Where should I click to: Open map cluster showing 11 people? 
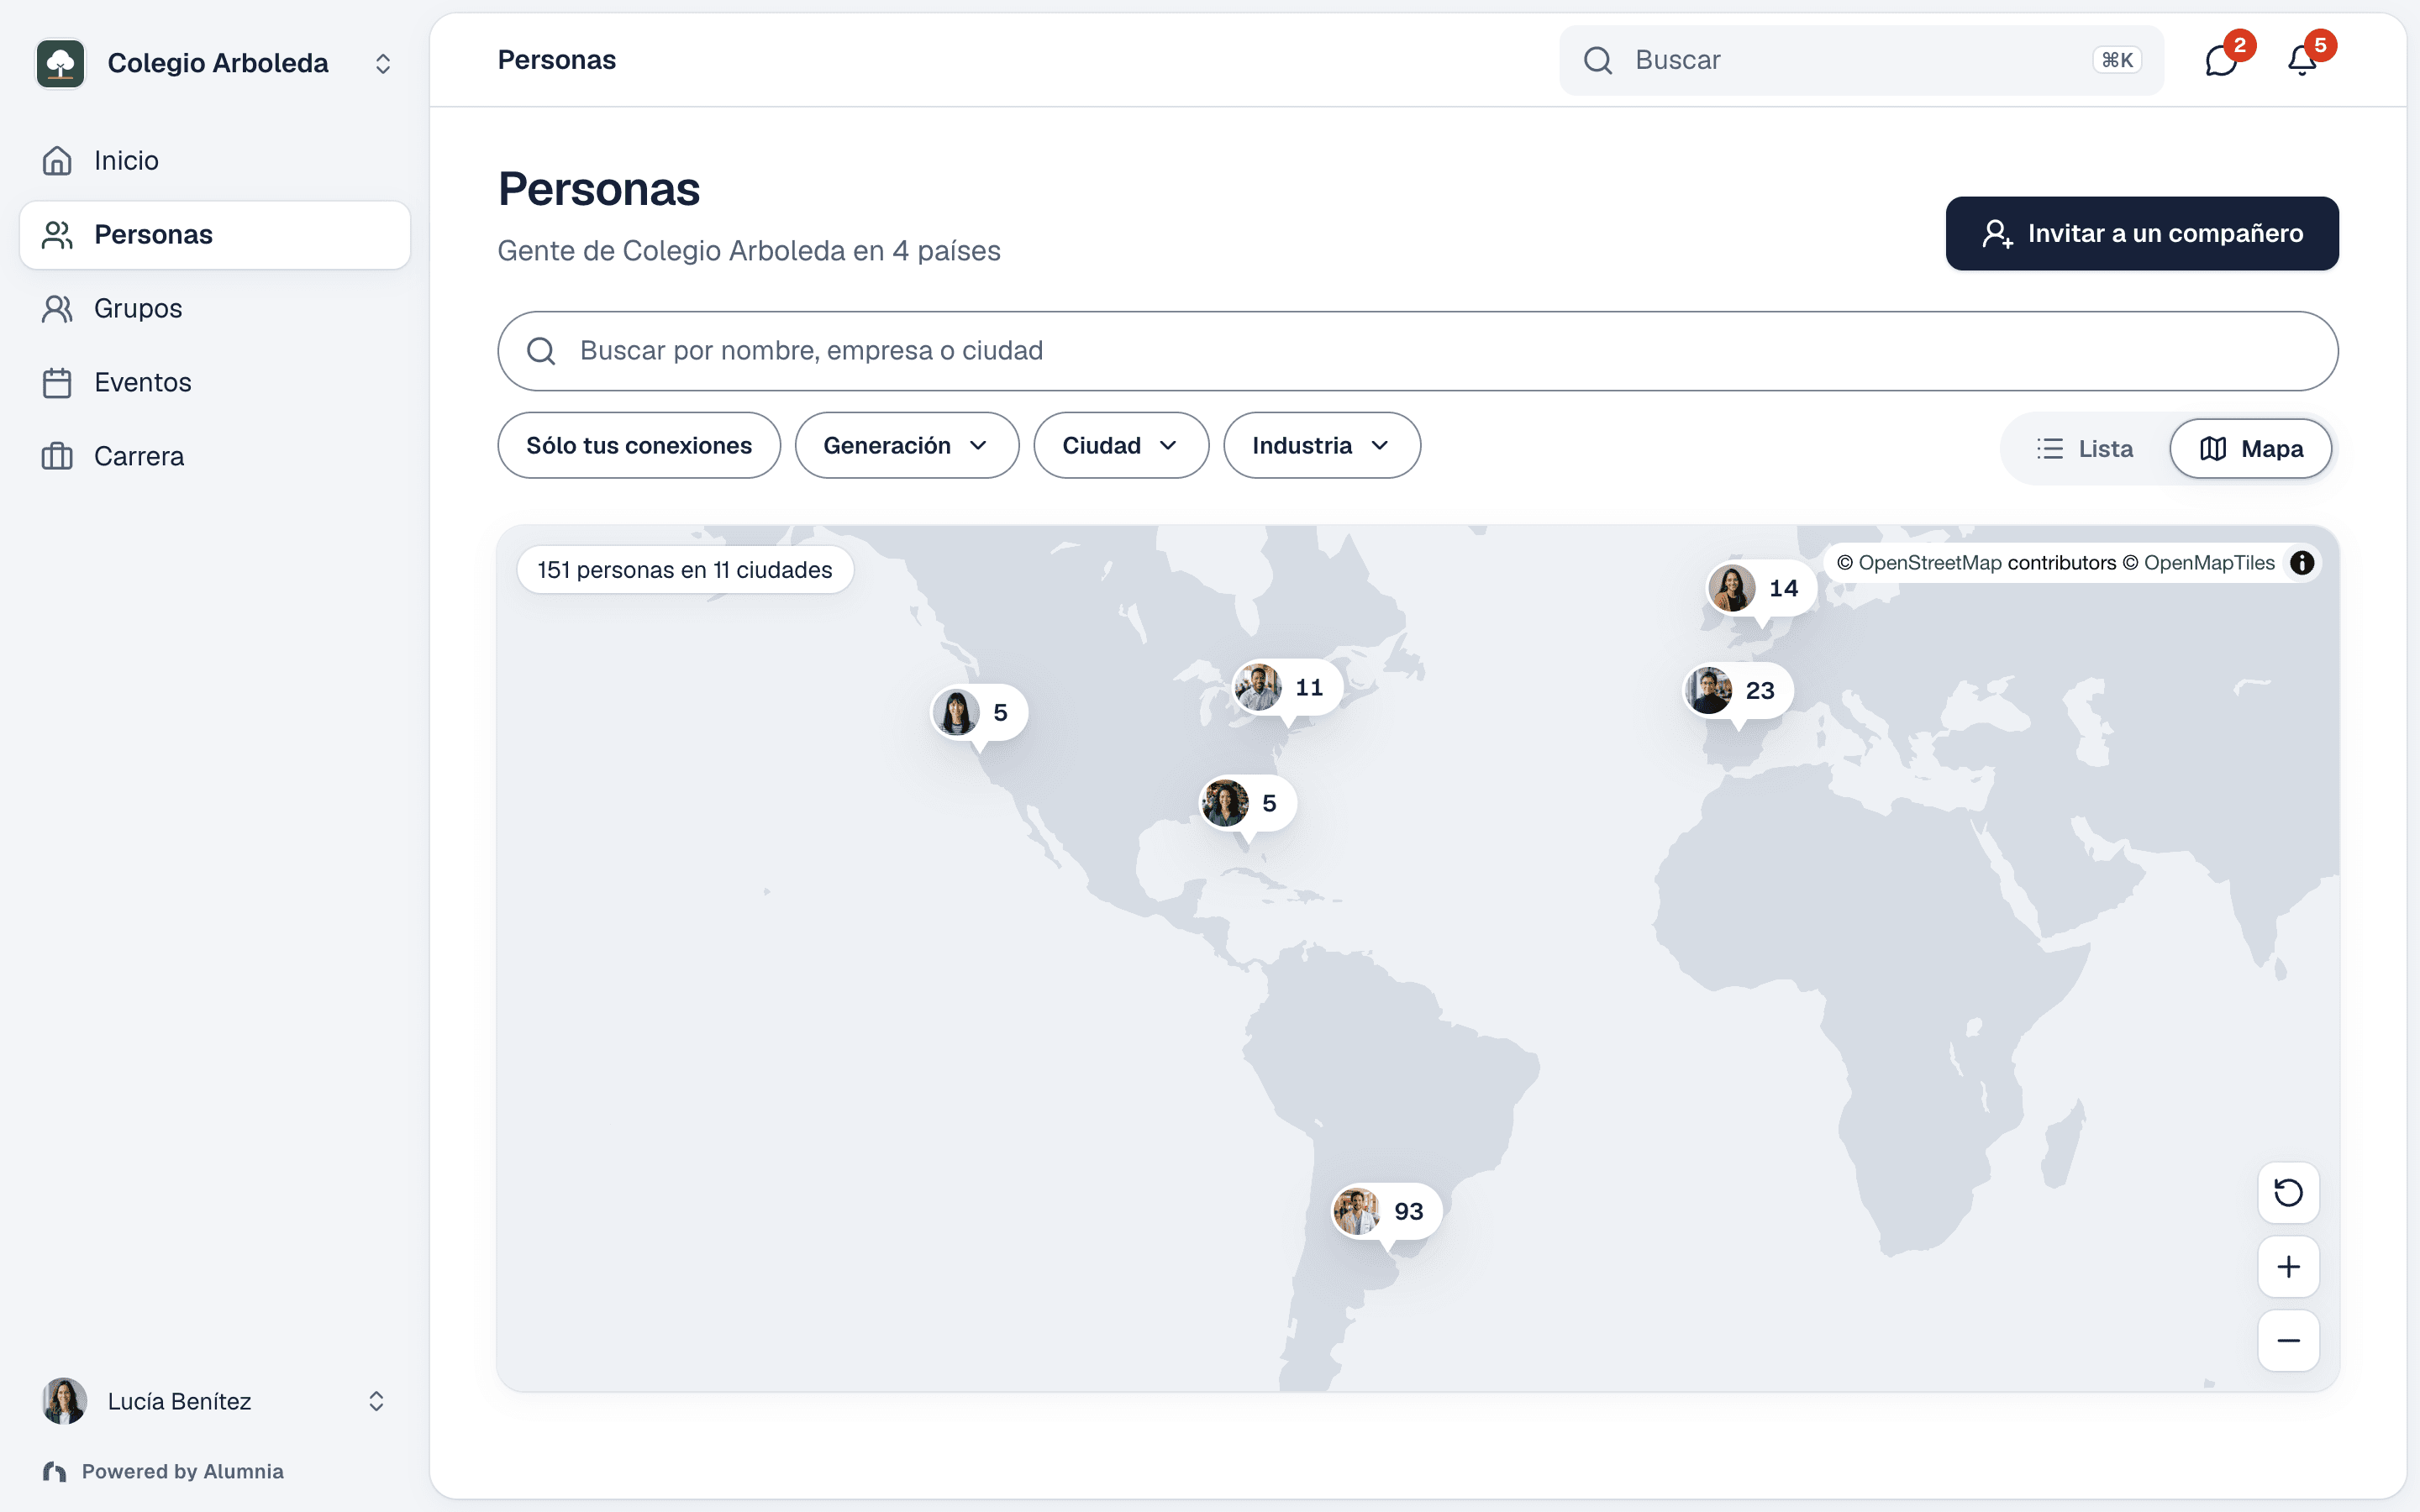1287,687
